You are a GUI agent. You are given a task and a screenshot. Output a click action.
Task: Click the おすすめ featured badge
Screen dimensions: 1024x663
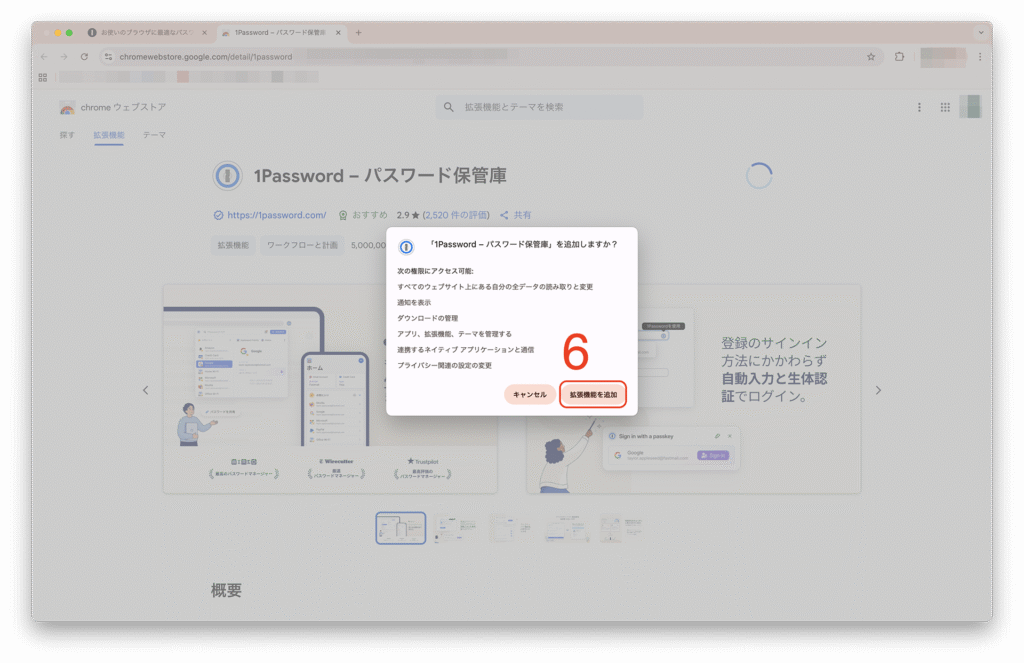[x=363, y=215]
